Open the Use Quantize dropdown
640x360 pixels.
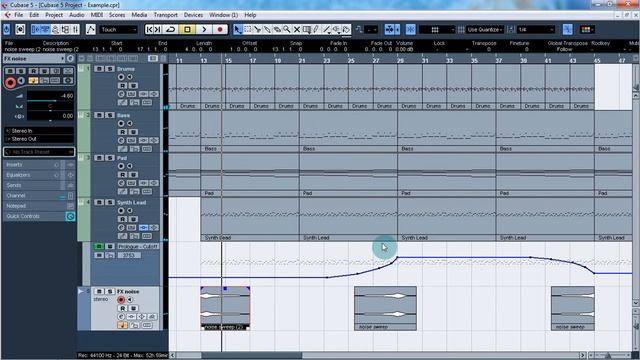pyautogui.click(x=484, y=29)
